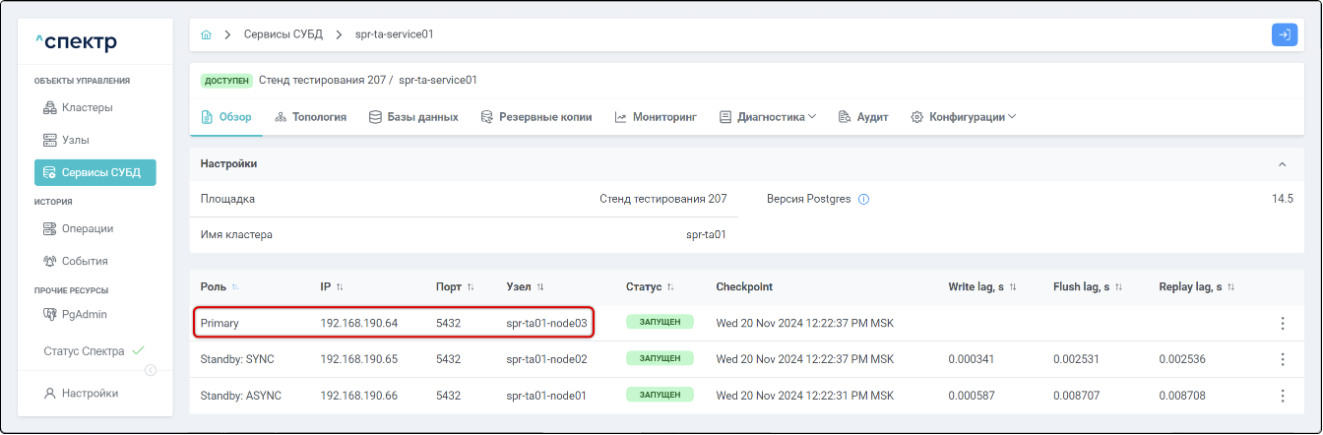This screenshot has height=435, width=1323.
Task: Open Кластеры in the sidebar
Action: 86,107
